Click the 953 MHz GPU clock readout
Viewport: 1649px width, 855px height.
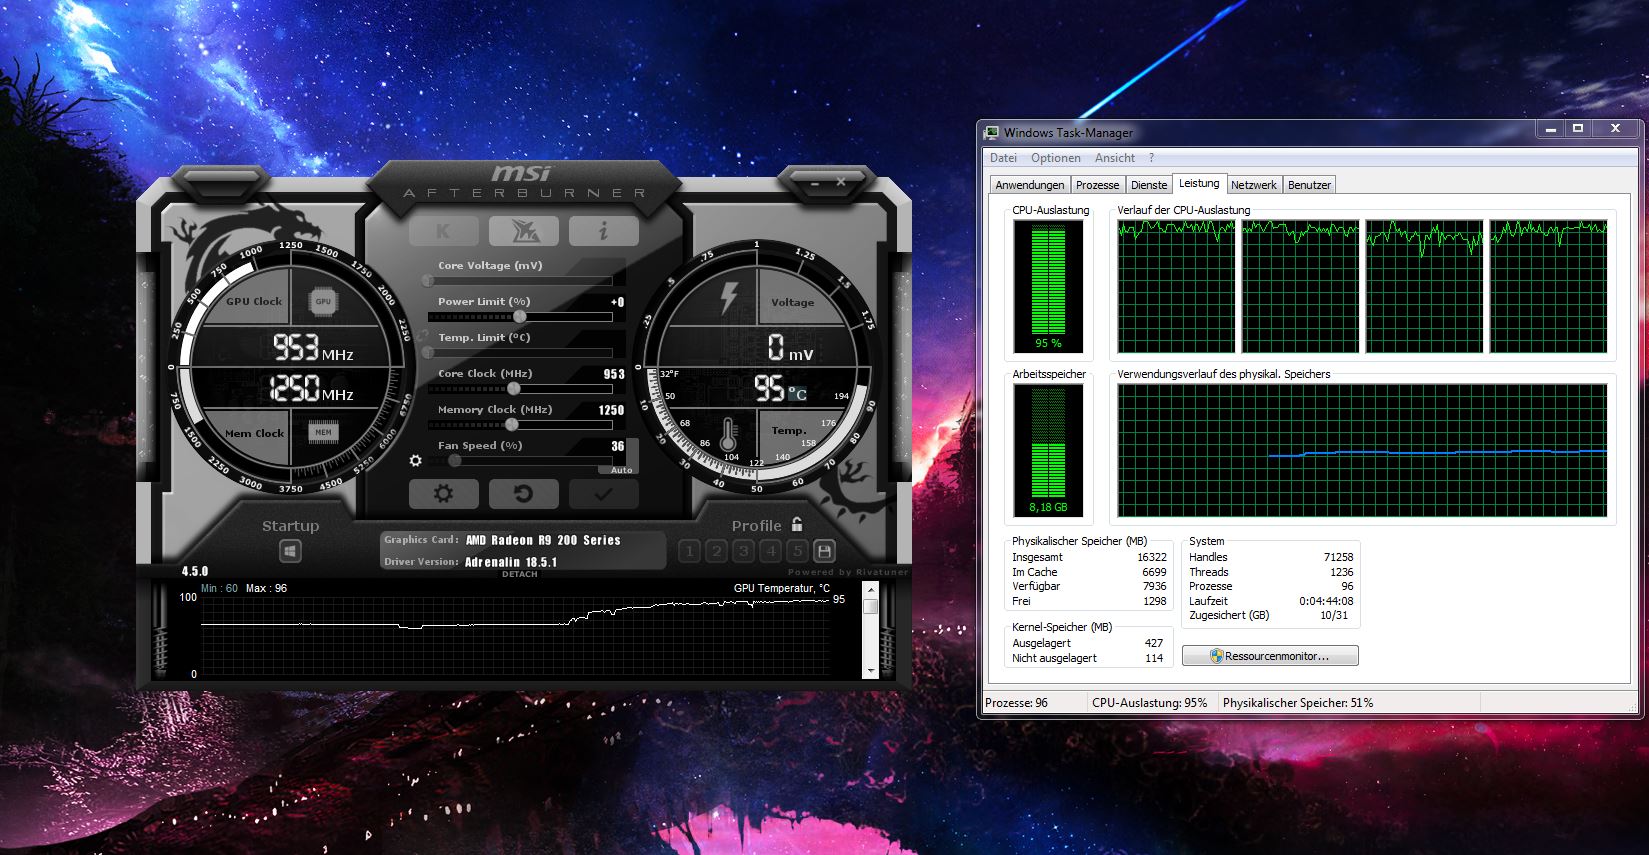[x=313, y=347]
